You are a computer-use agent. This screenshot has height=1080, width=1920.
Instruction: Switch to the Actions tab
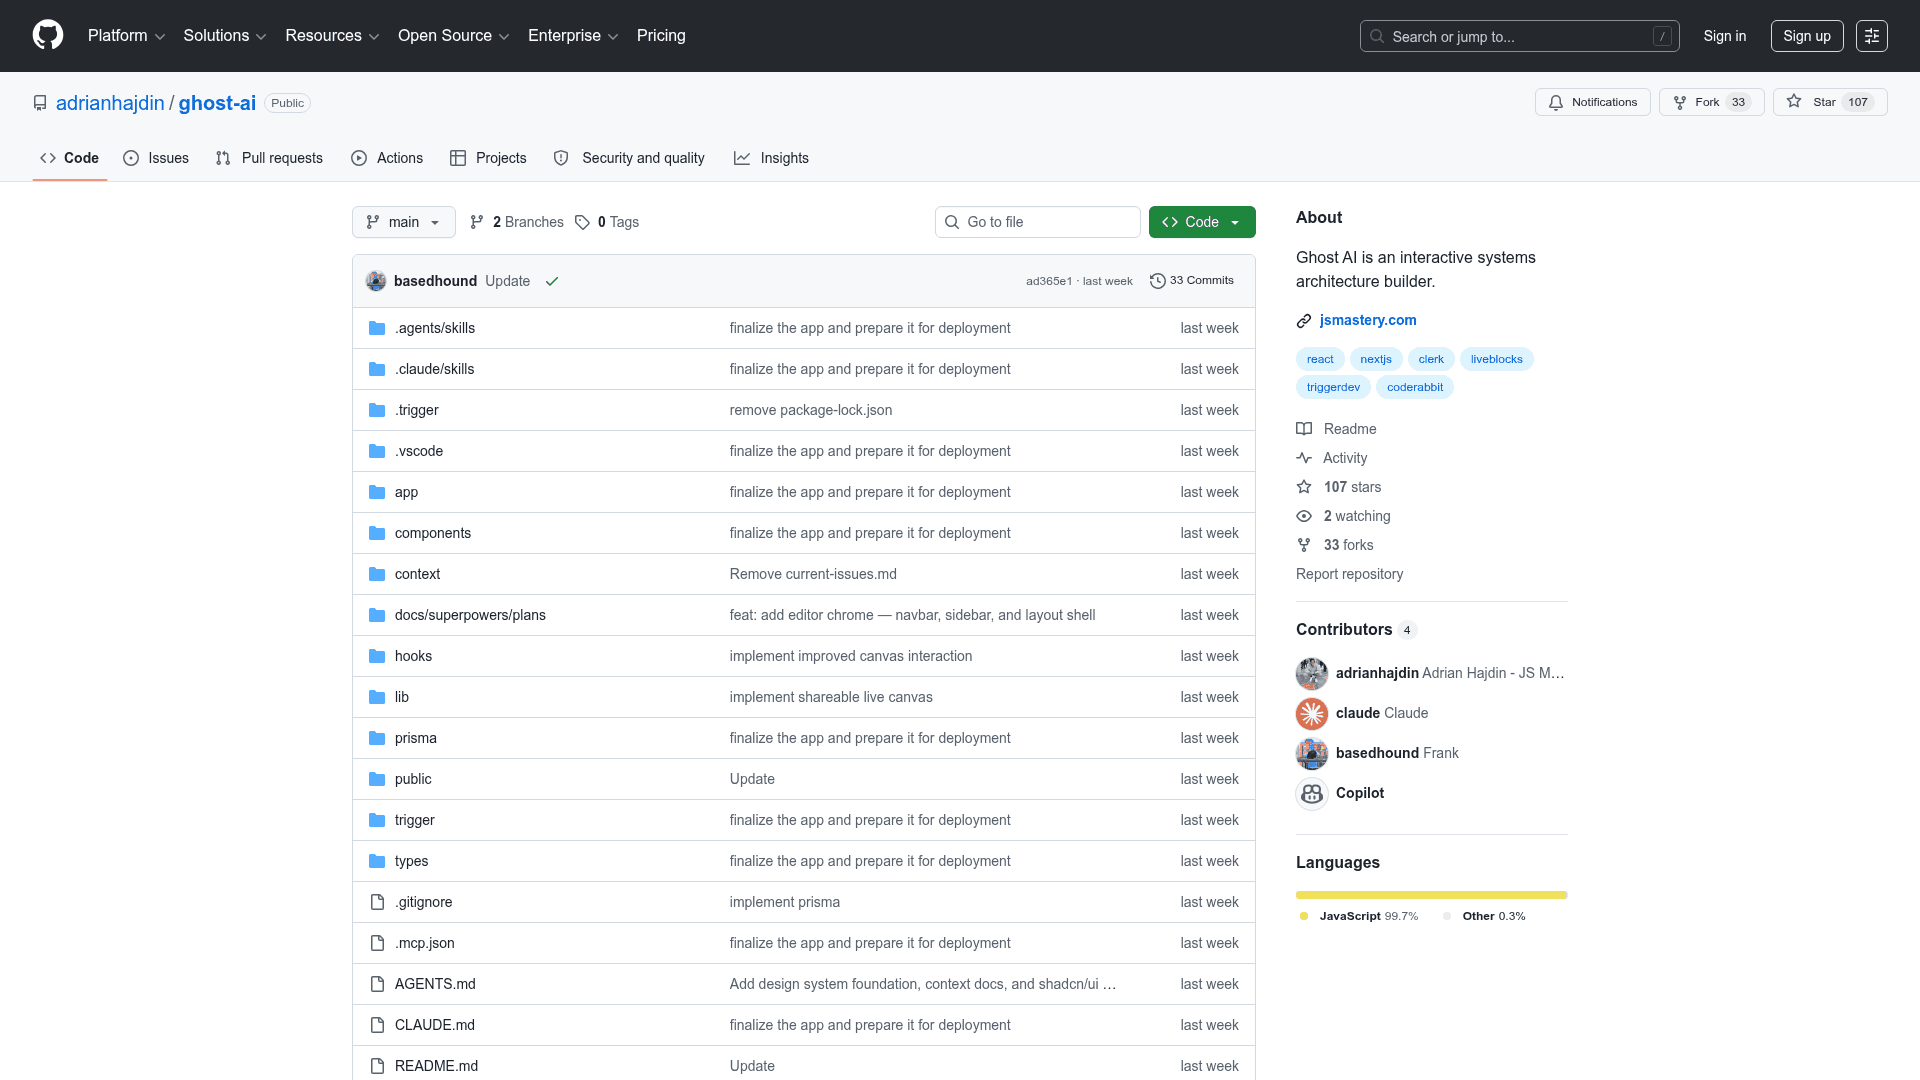(387, 158)
